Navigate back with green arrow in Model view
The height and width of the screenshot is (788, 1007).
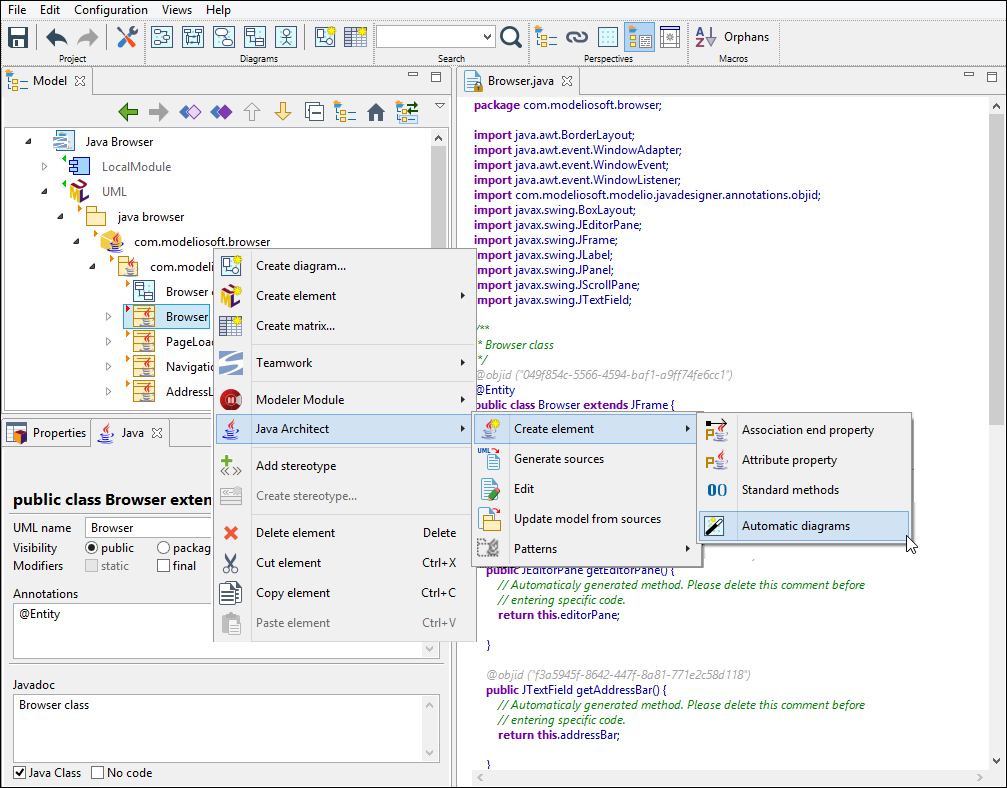(x=128, y=112)
